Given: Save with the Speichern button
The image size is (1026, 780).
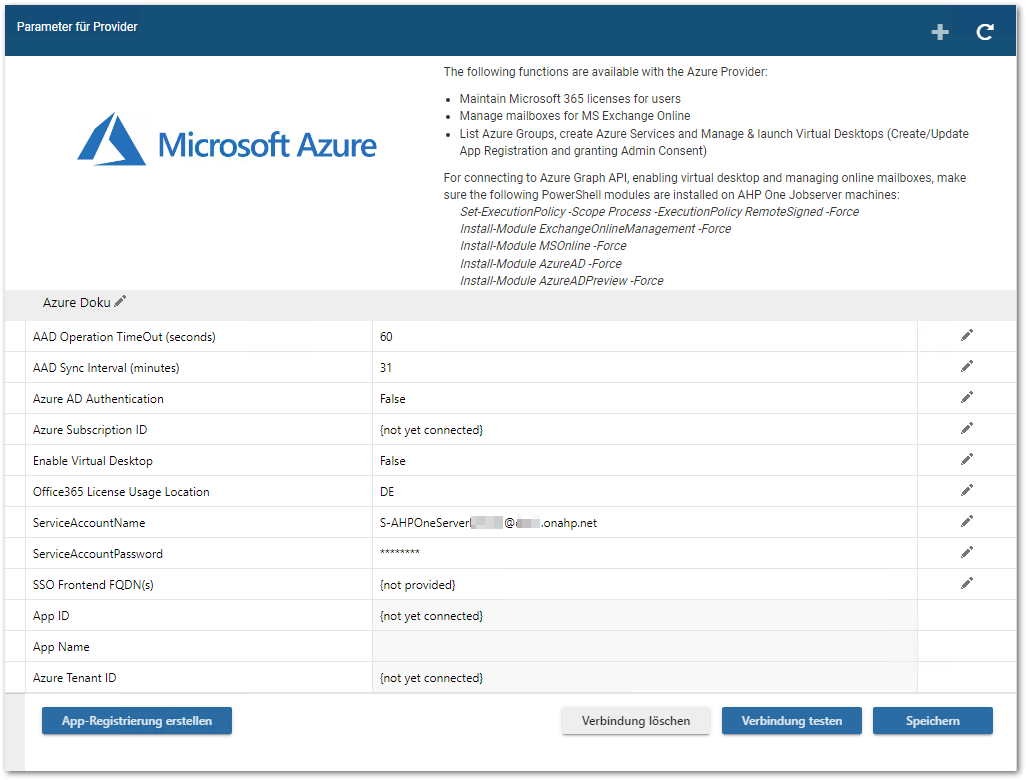Looking at the screenshot, I should (x=932, y=720).
